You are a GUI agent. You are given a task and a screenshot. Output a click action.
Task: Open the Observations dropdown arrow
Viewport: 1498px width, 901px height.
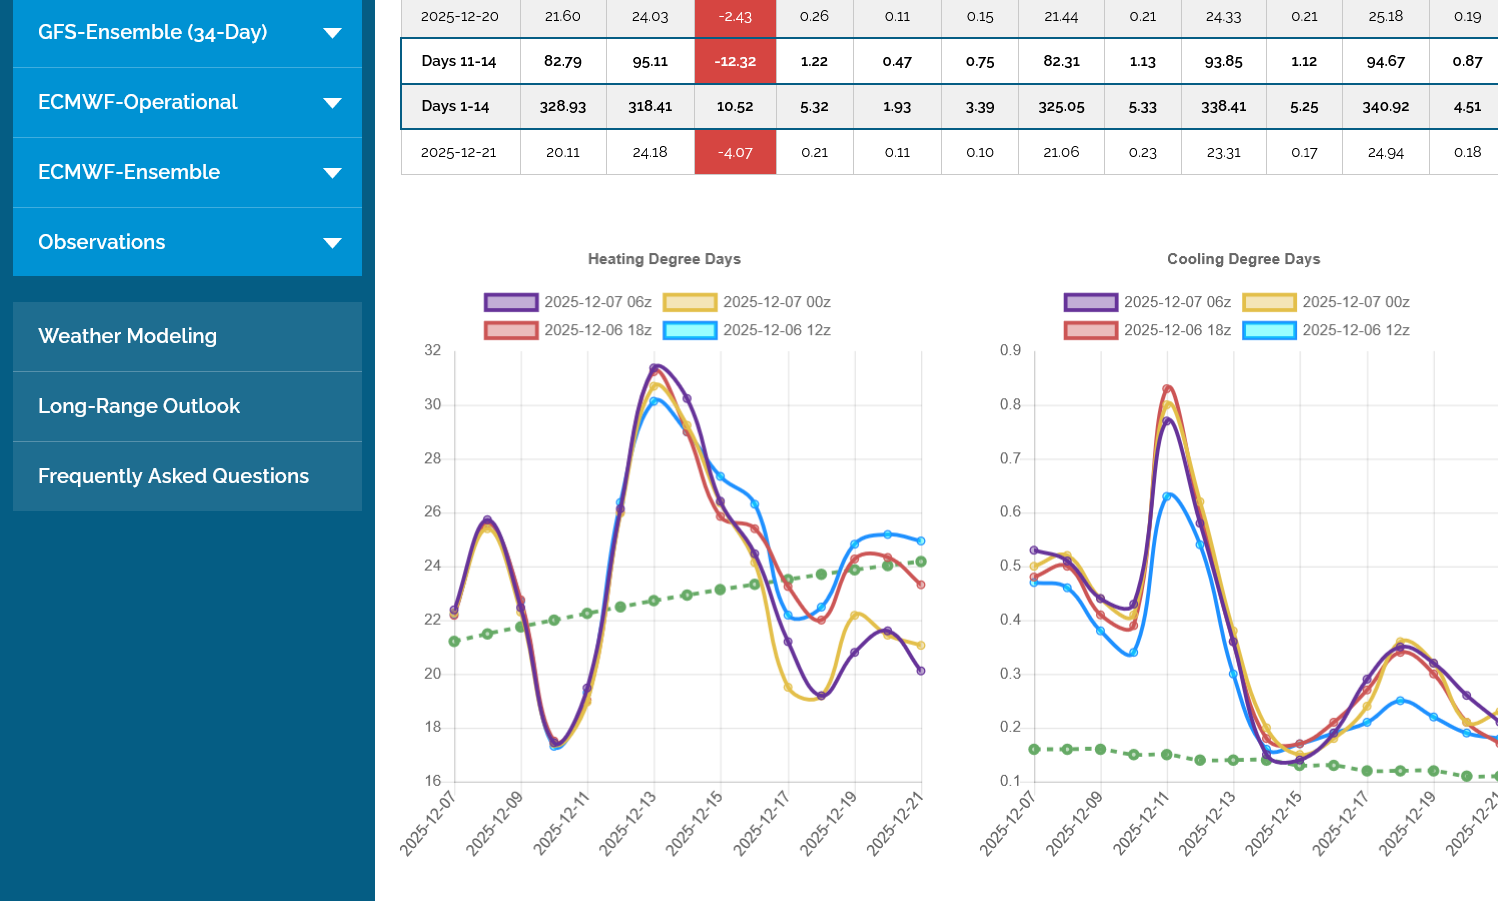[333, 243]
